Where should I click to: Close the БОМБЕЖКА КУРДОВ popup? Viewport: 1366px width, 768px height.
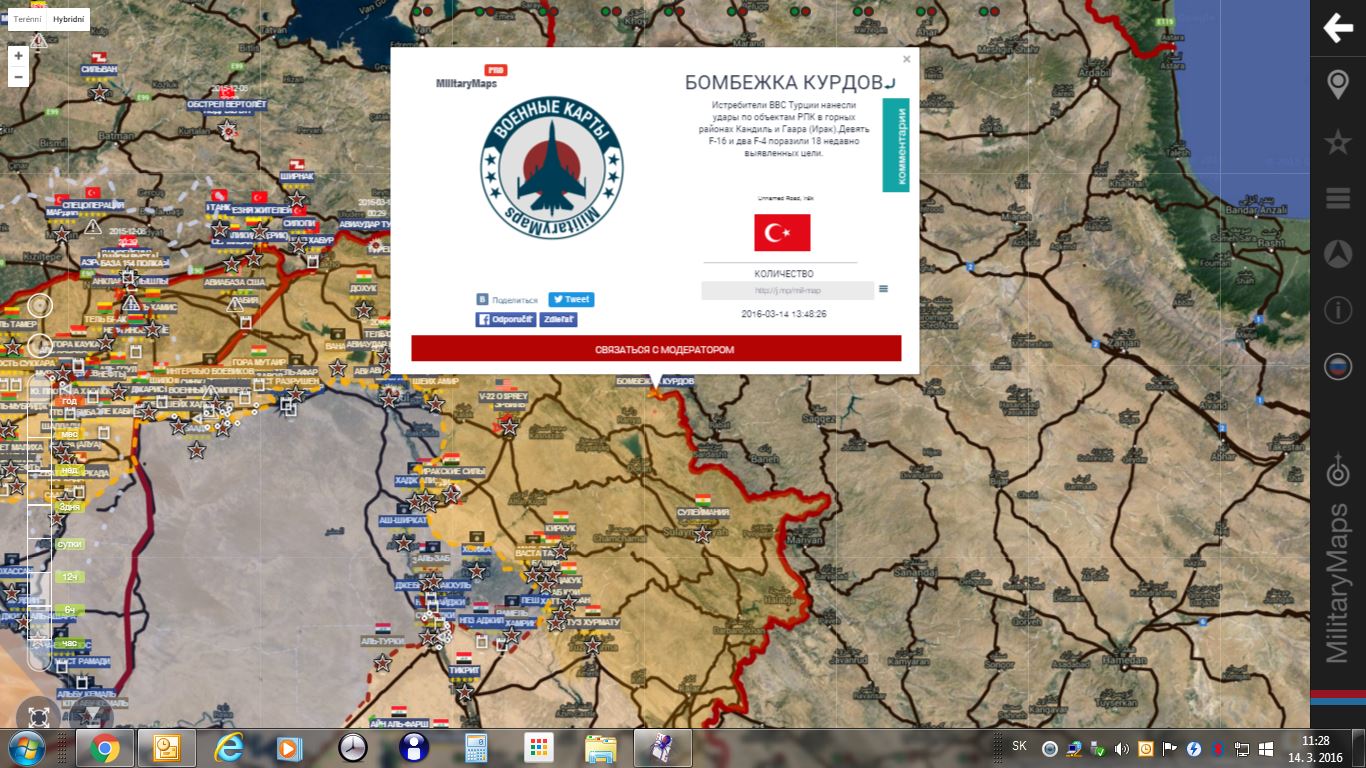(x=907, y=59)
